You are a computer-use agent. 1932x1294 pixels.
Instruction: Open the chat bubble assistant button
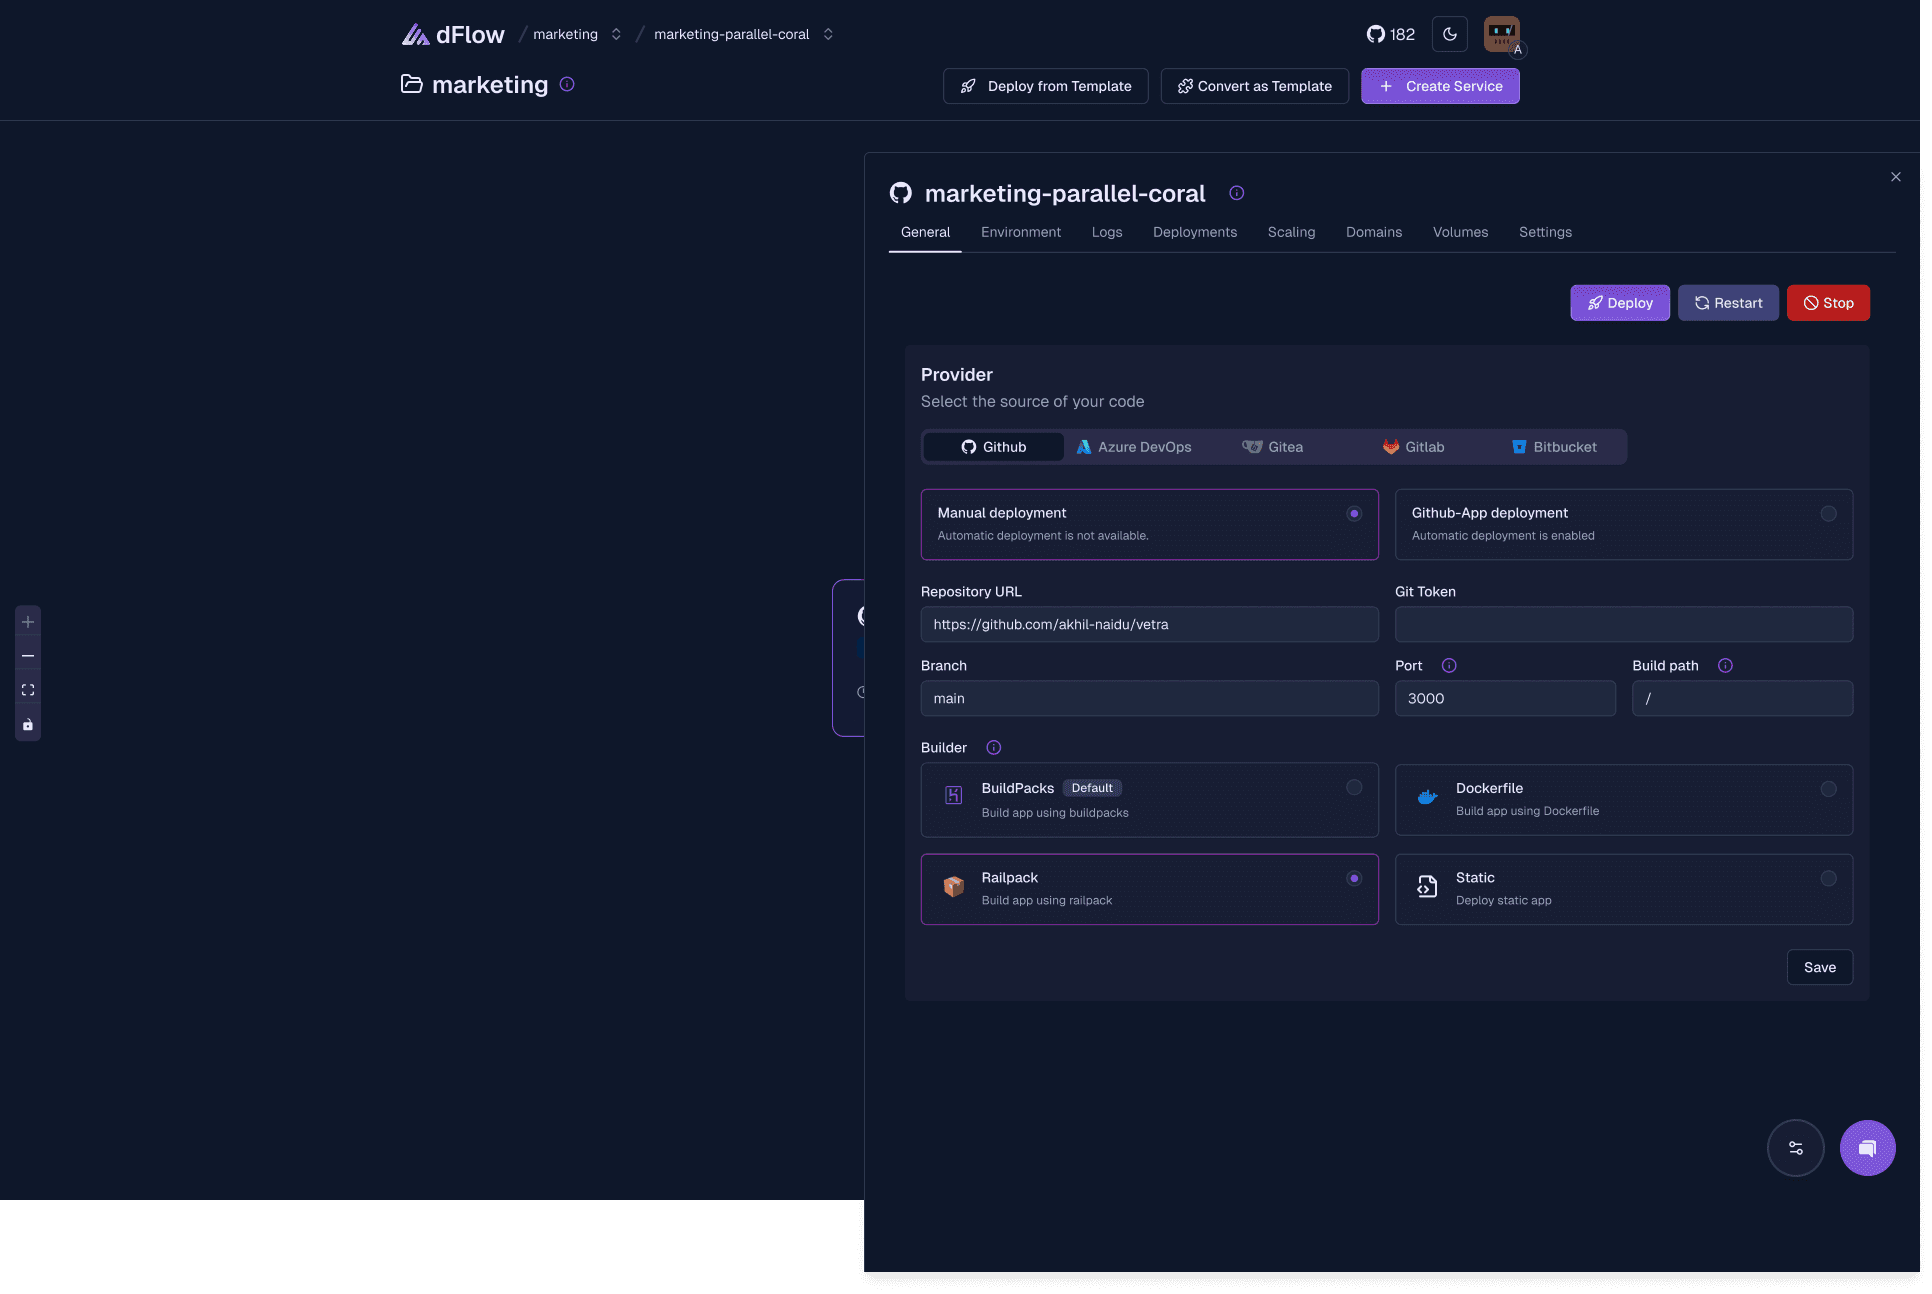(x=1867, y=1147)
